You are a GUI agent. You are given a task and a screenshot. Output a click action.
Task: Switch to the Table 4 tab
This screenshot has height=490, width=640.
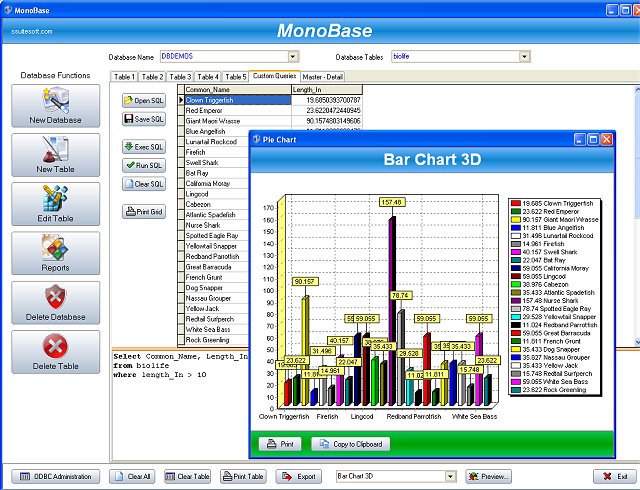[x=208, y=77]
